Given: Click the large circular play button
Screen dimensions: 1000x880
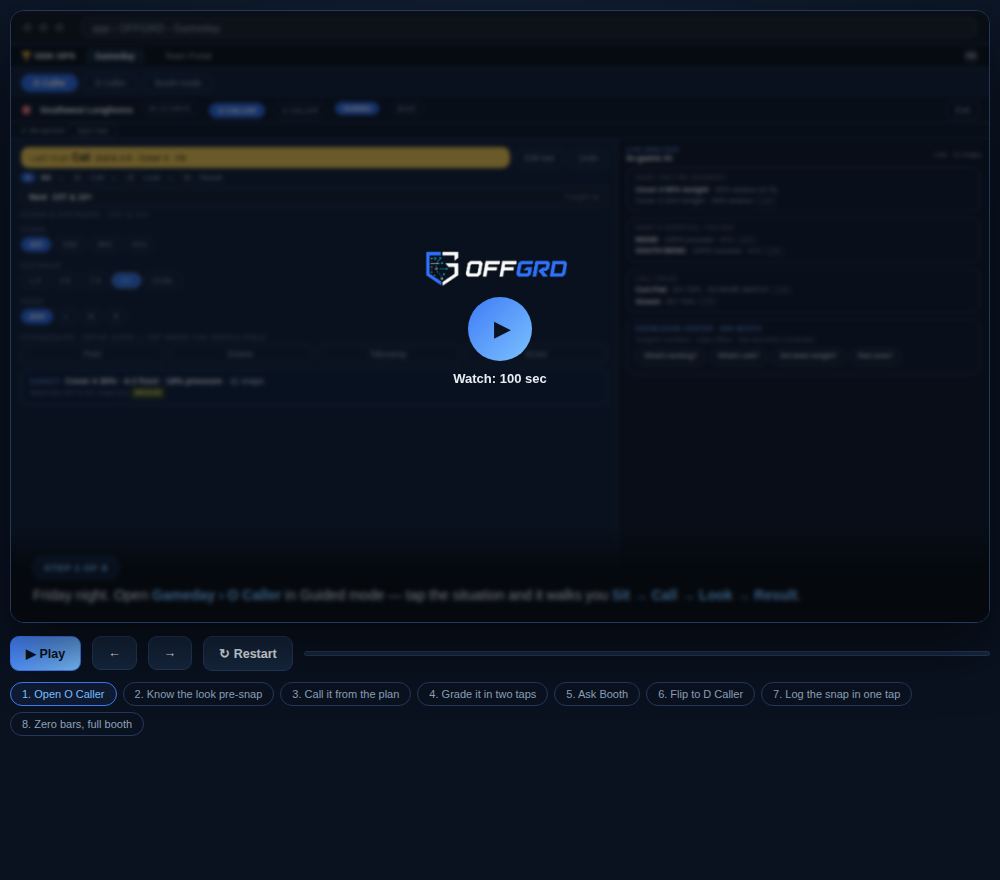Looking at the screenshot, I should click(499, 329).
